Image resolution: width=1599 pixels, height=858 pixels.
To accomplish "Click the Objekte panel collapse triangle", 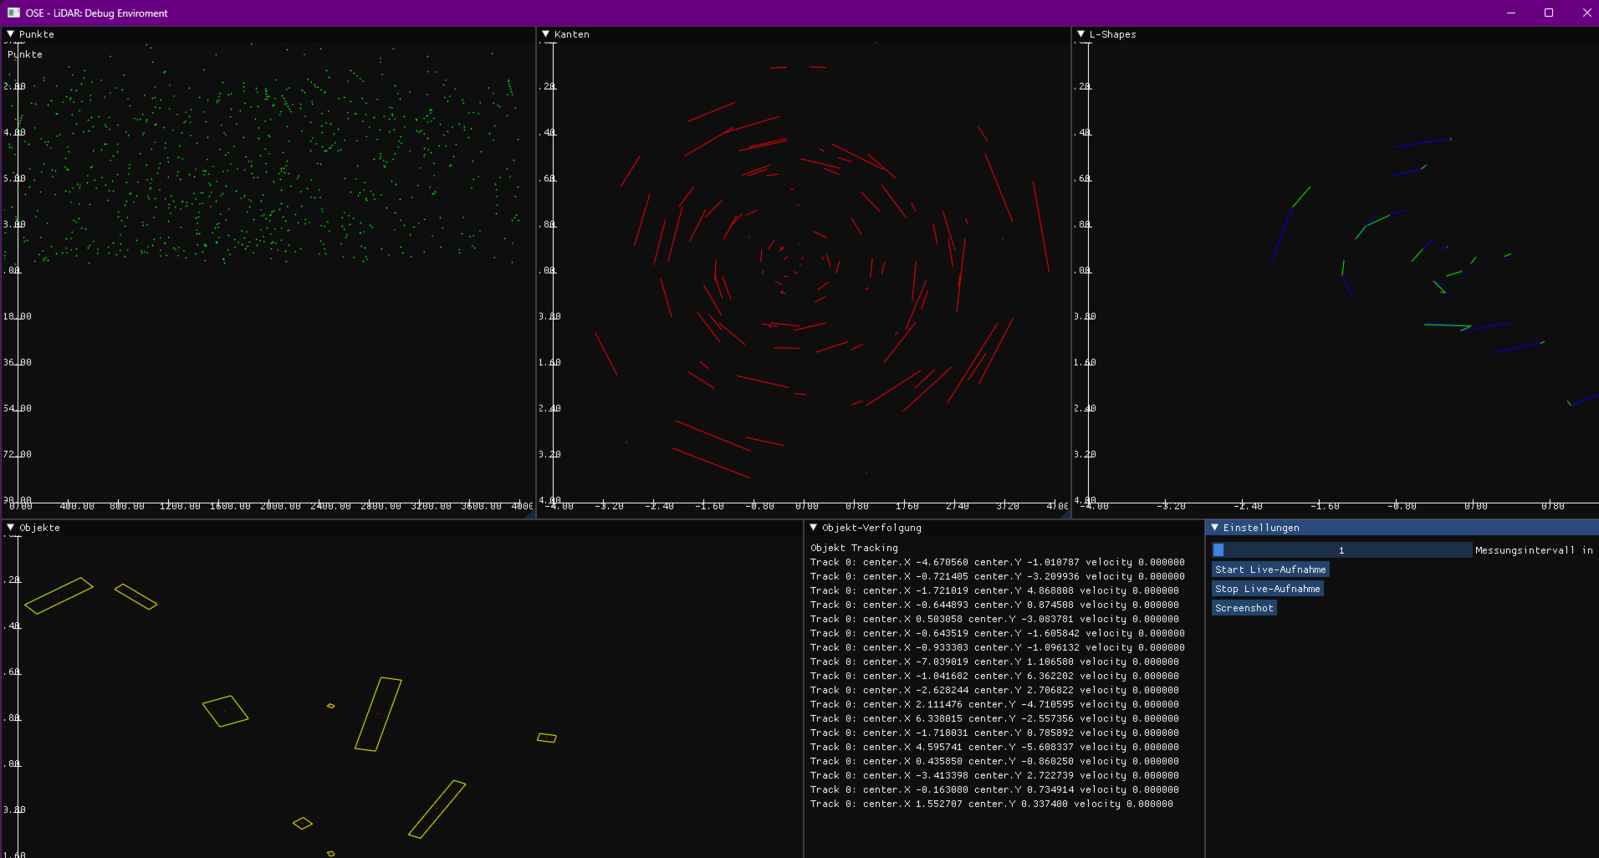I will (x=11, y=527).
